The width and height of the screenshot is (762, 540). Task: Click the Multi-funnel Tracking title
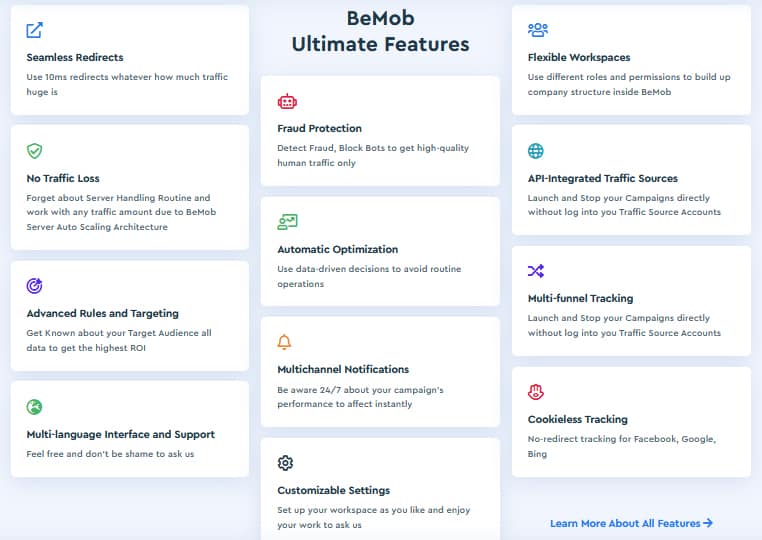(581, 298)
